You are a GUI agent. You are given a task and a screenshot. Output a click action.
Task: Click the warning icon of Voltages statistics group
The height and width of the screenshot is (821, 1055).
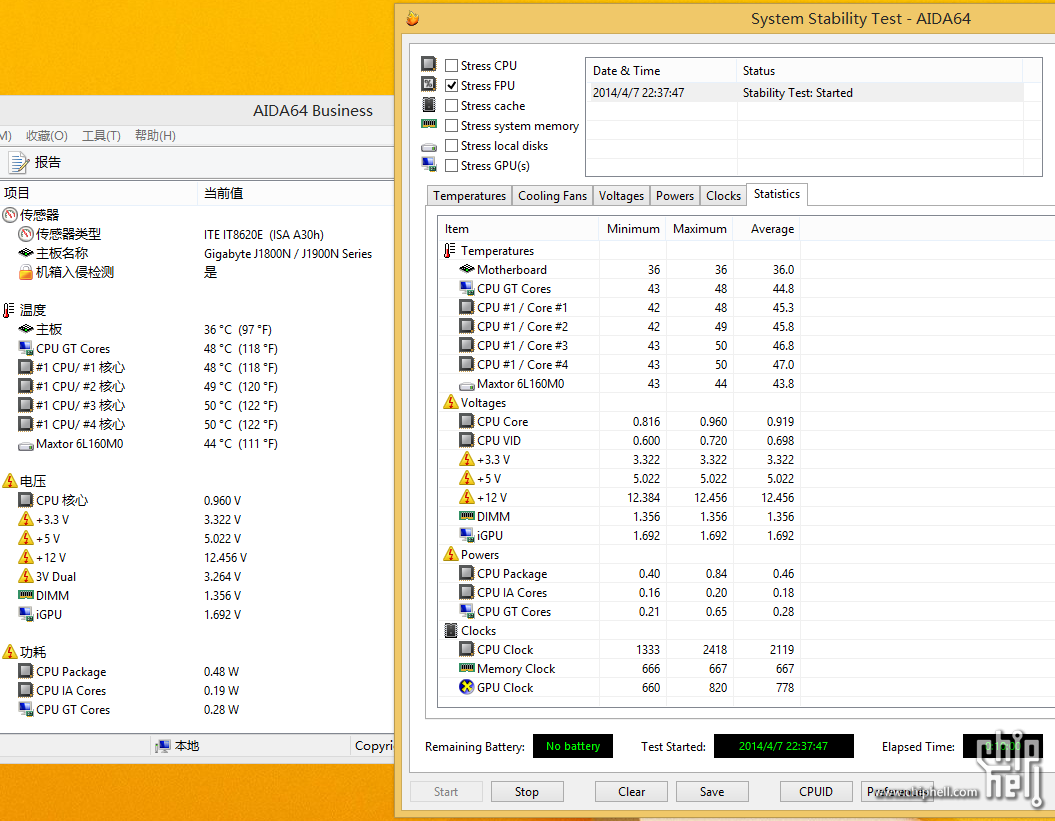pos(451,402)
